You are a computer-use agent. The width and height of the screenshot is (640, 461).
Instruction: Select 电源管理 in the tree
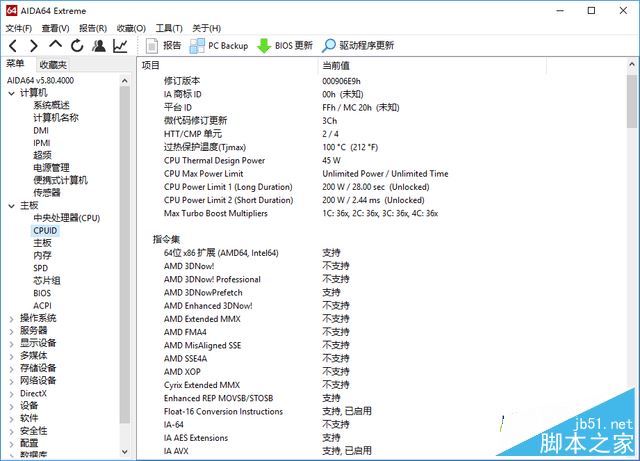(51, 168)
